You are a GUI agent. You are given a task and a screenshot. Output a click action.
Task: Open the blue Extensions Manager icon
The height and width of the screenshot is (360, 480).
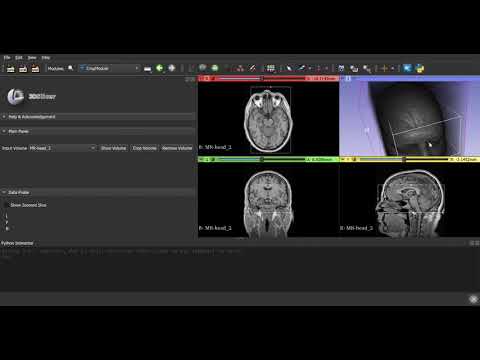407,68
